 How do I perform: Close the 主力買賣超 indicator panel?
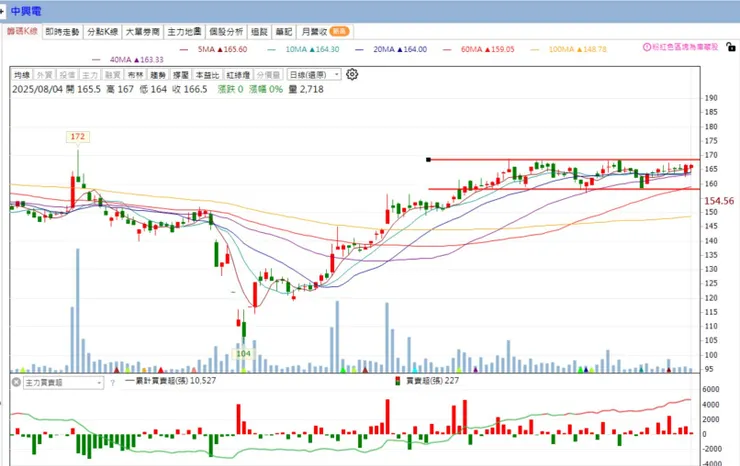coord(16,382)
